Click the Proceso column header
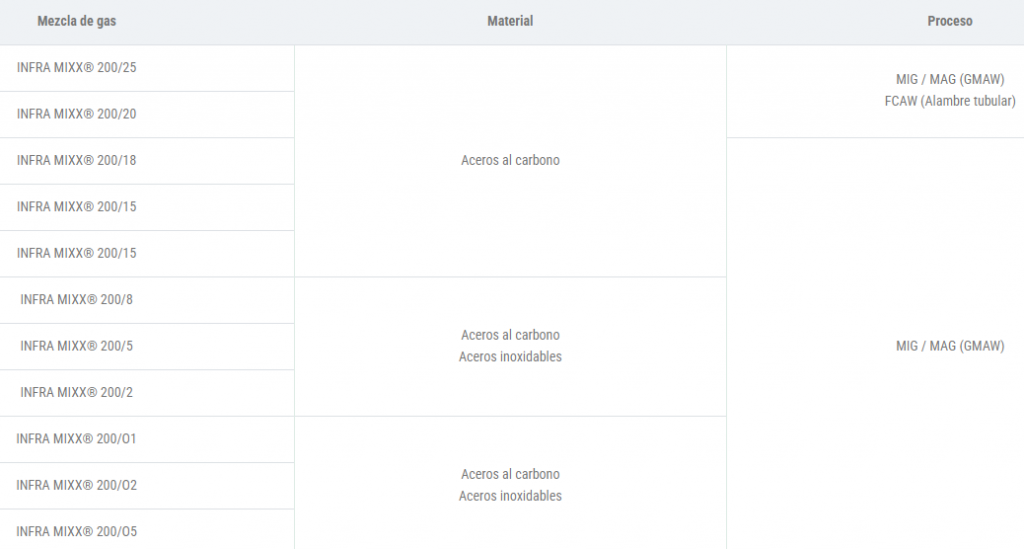Viewport: 1024px width, 549px height. point(950,21)
